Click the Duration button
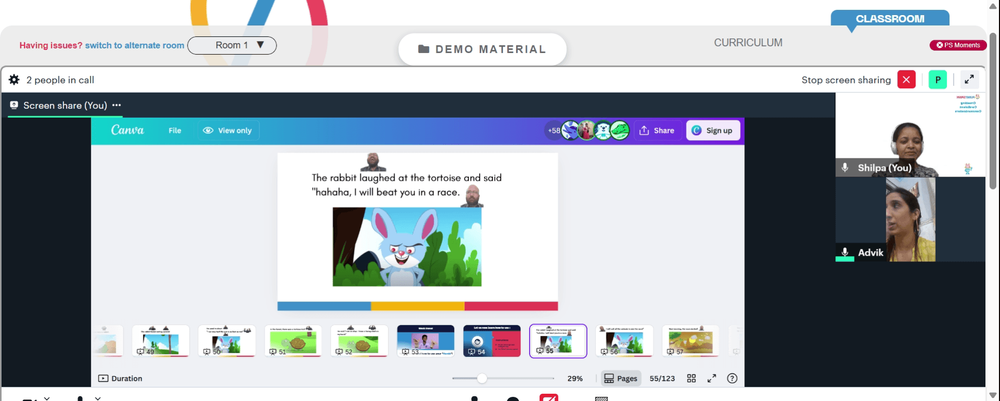Viewport: 1000px width, 401px height. click(120, 378)
